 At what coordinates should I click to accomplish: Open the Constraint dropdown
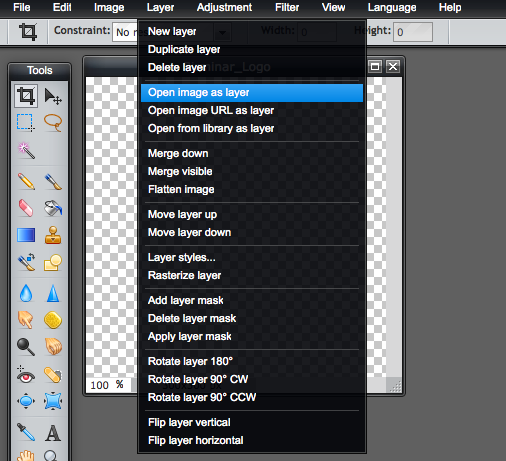pyautogui.click(x=125, y=32)
